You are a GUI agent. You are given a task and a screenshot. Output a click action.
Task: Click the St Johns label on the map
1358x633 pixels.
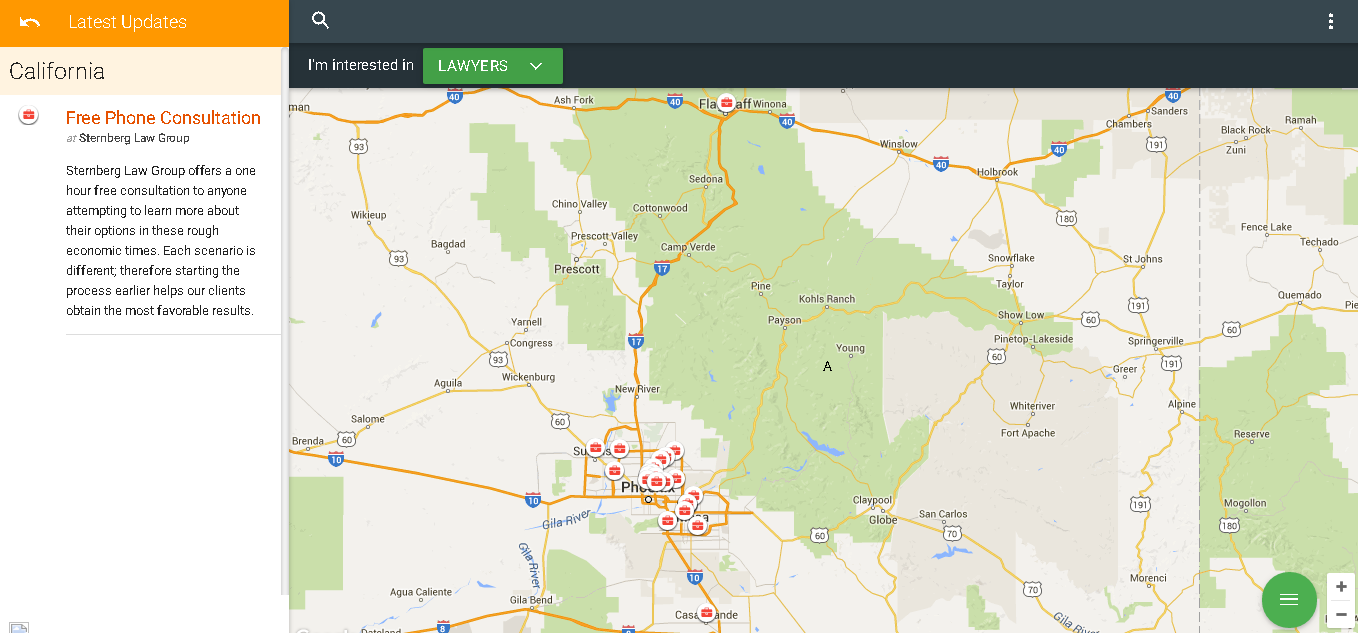click(x=1142, y=258)
